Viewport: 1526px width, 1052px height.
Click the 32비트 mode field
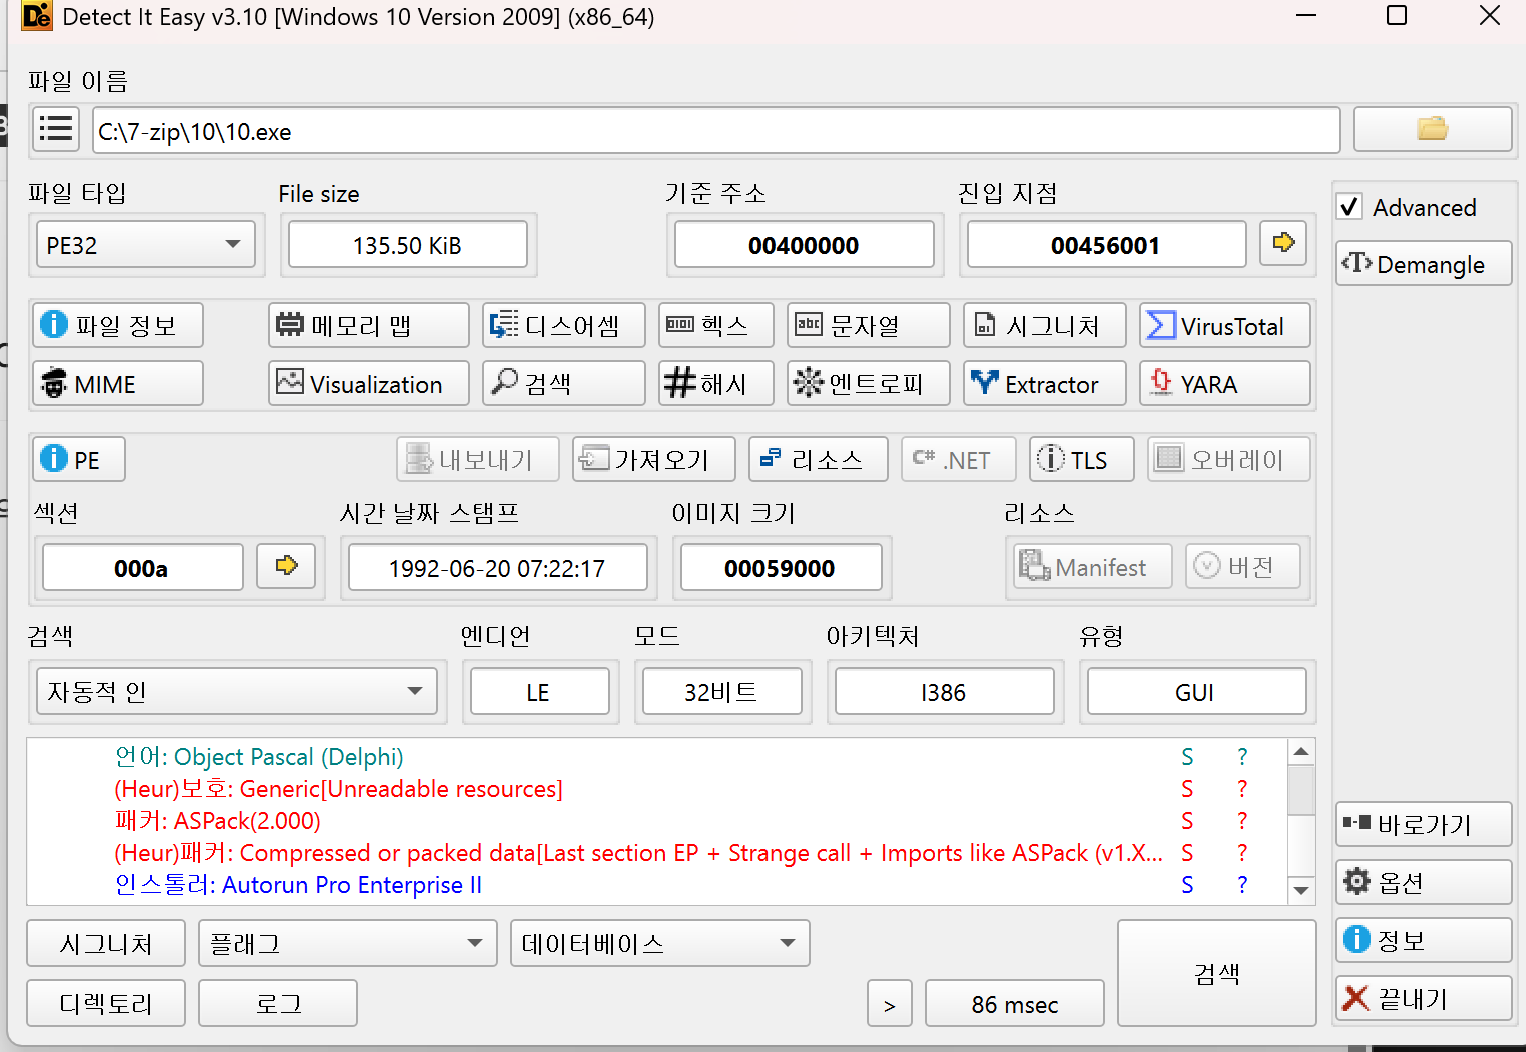(721, 692)
